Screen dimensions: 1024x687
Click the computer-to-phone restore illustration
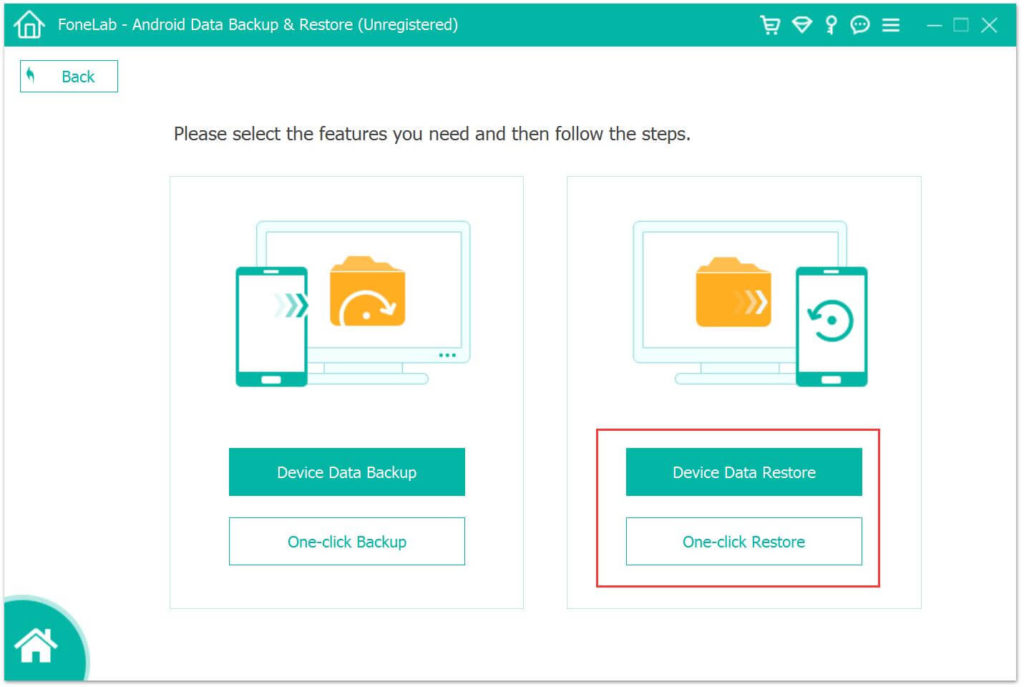click(750, 304)
